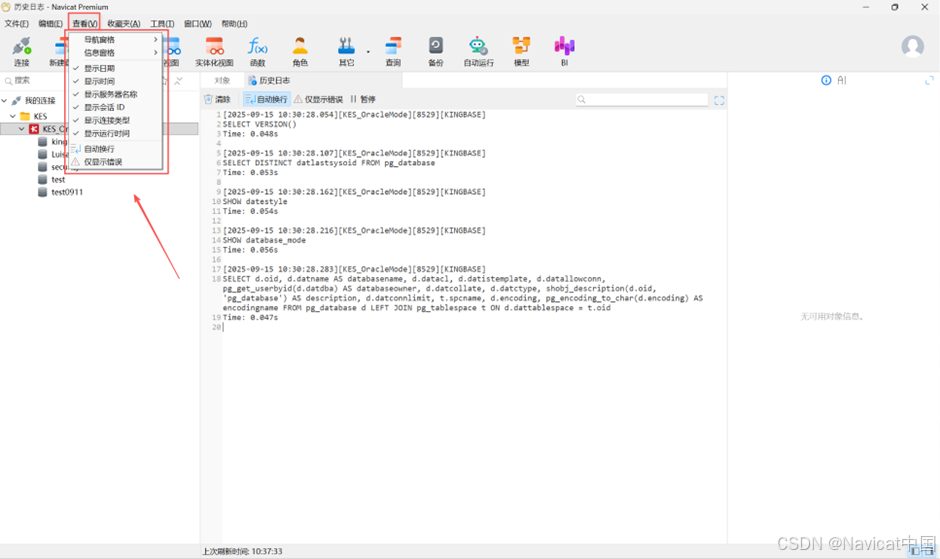Screen dimensions: 940x559
Task: Toggle 自动换行 word wrap in the log toolbar
Action: pyautogui.click(x=266, y=100)
